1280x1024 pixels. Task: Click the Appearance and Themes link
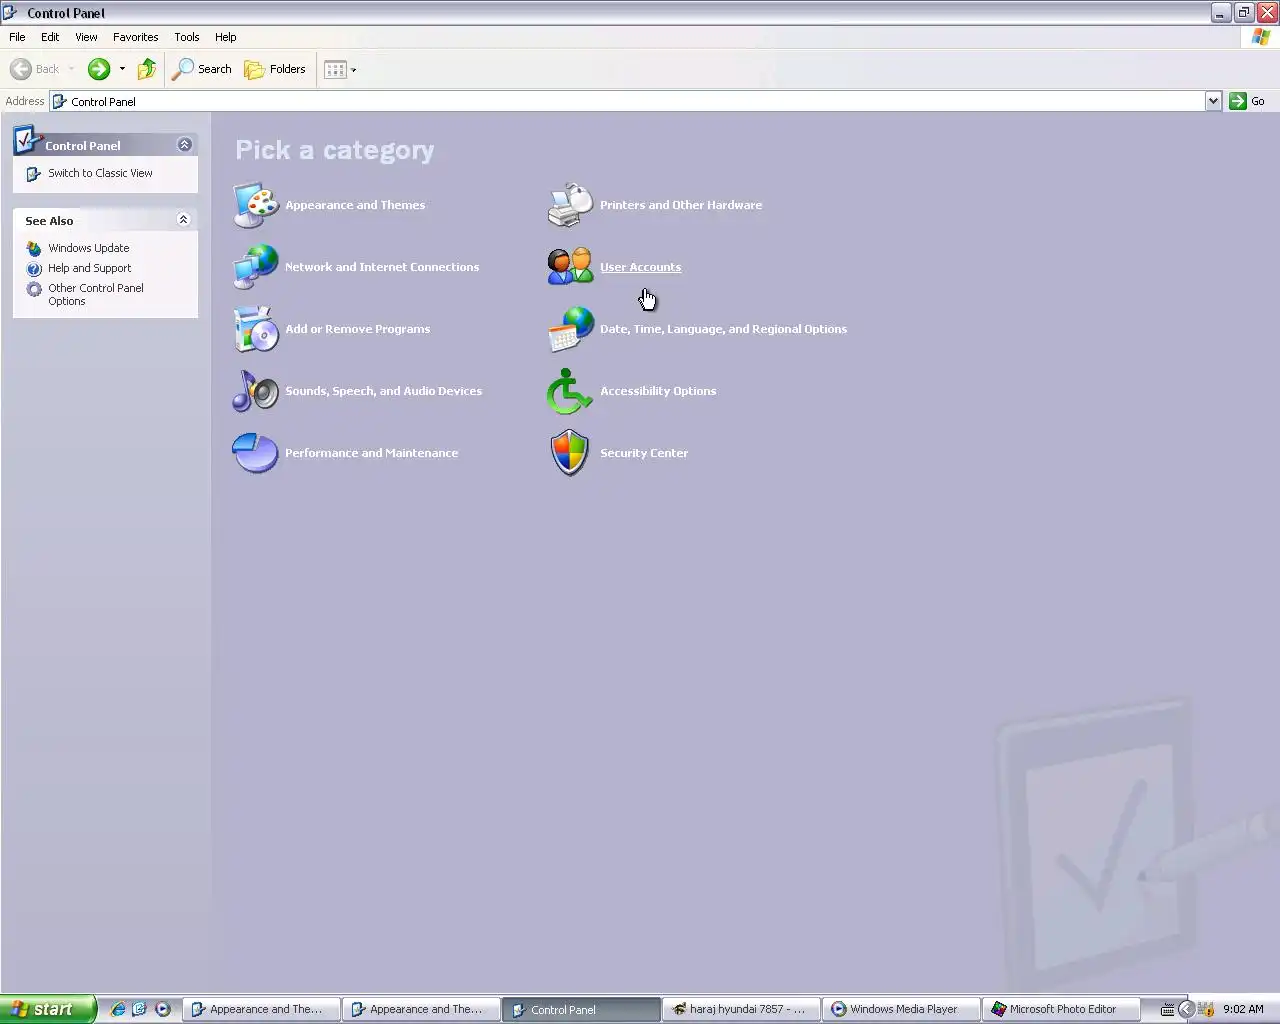[x=355, y=205]
